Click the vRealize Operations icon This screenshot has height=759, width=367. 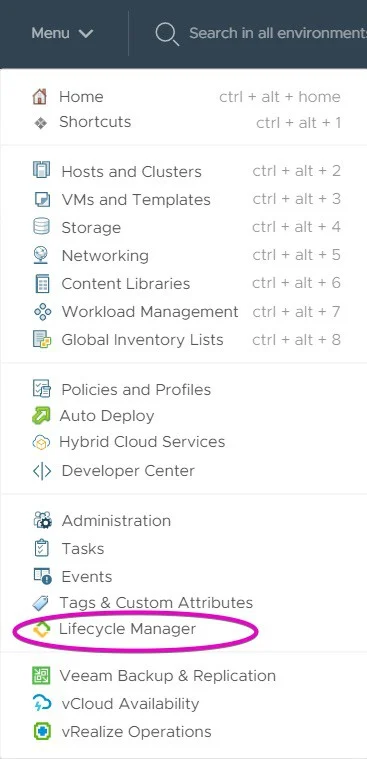[42, 731]
